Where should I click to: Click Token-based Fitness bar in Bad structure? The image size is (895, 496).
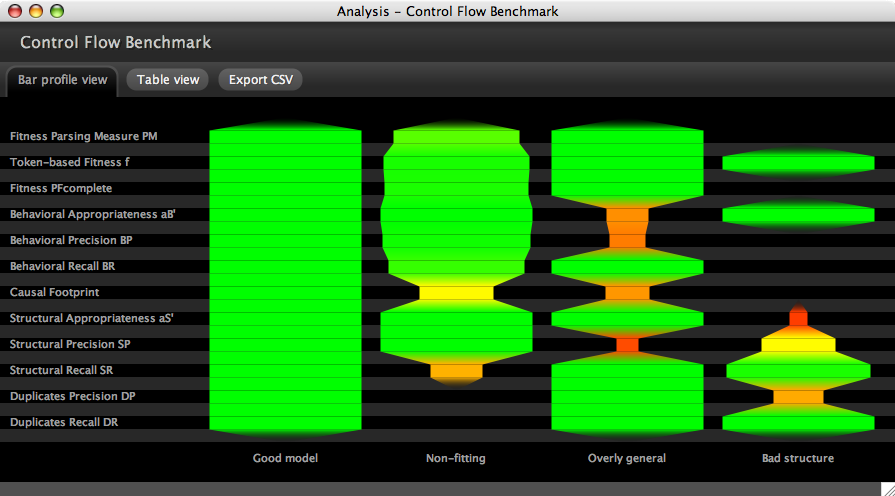797,162
